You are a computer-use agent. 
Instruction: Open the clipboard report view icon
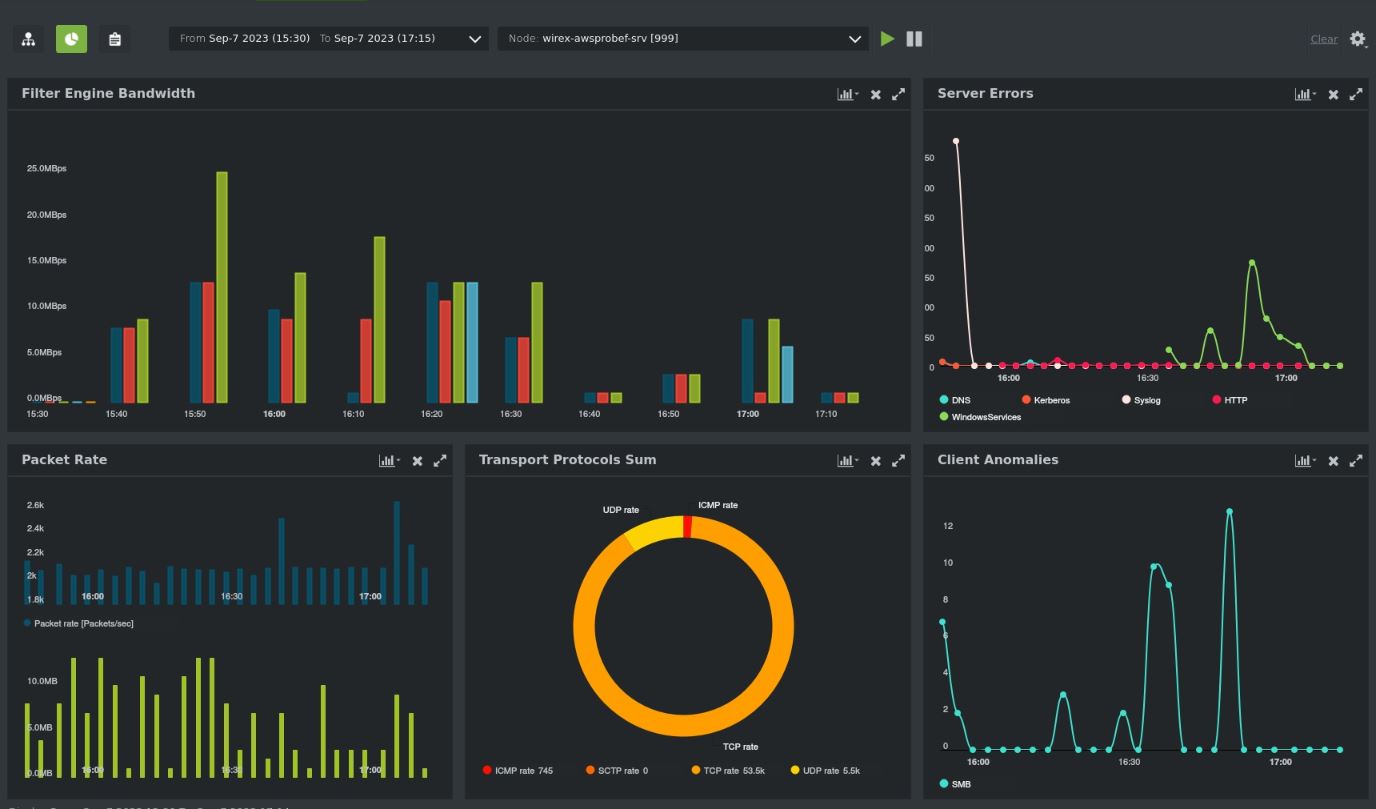(114, 39)
